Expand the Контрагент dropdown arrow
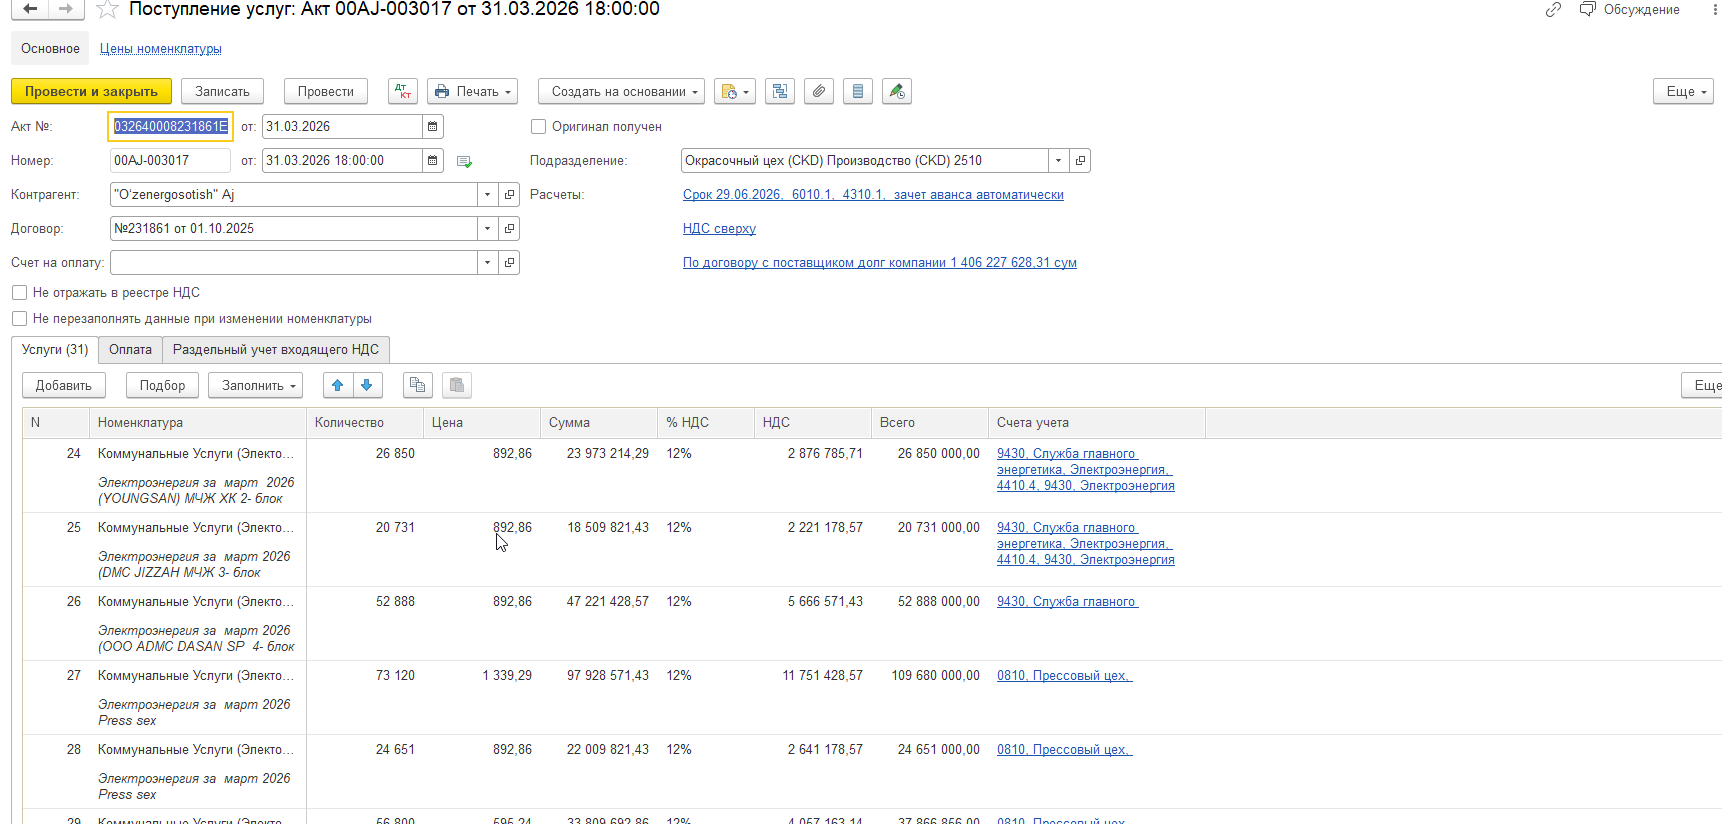The image size is (1722, 824). tap(487, 195)
